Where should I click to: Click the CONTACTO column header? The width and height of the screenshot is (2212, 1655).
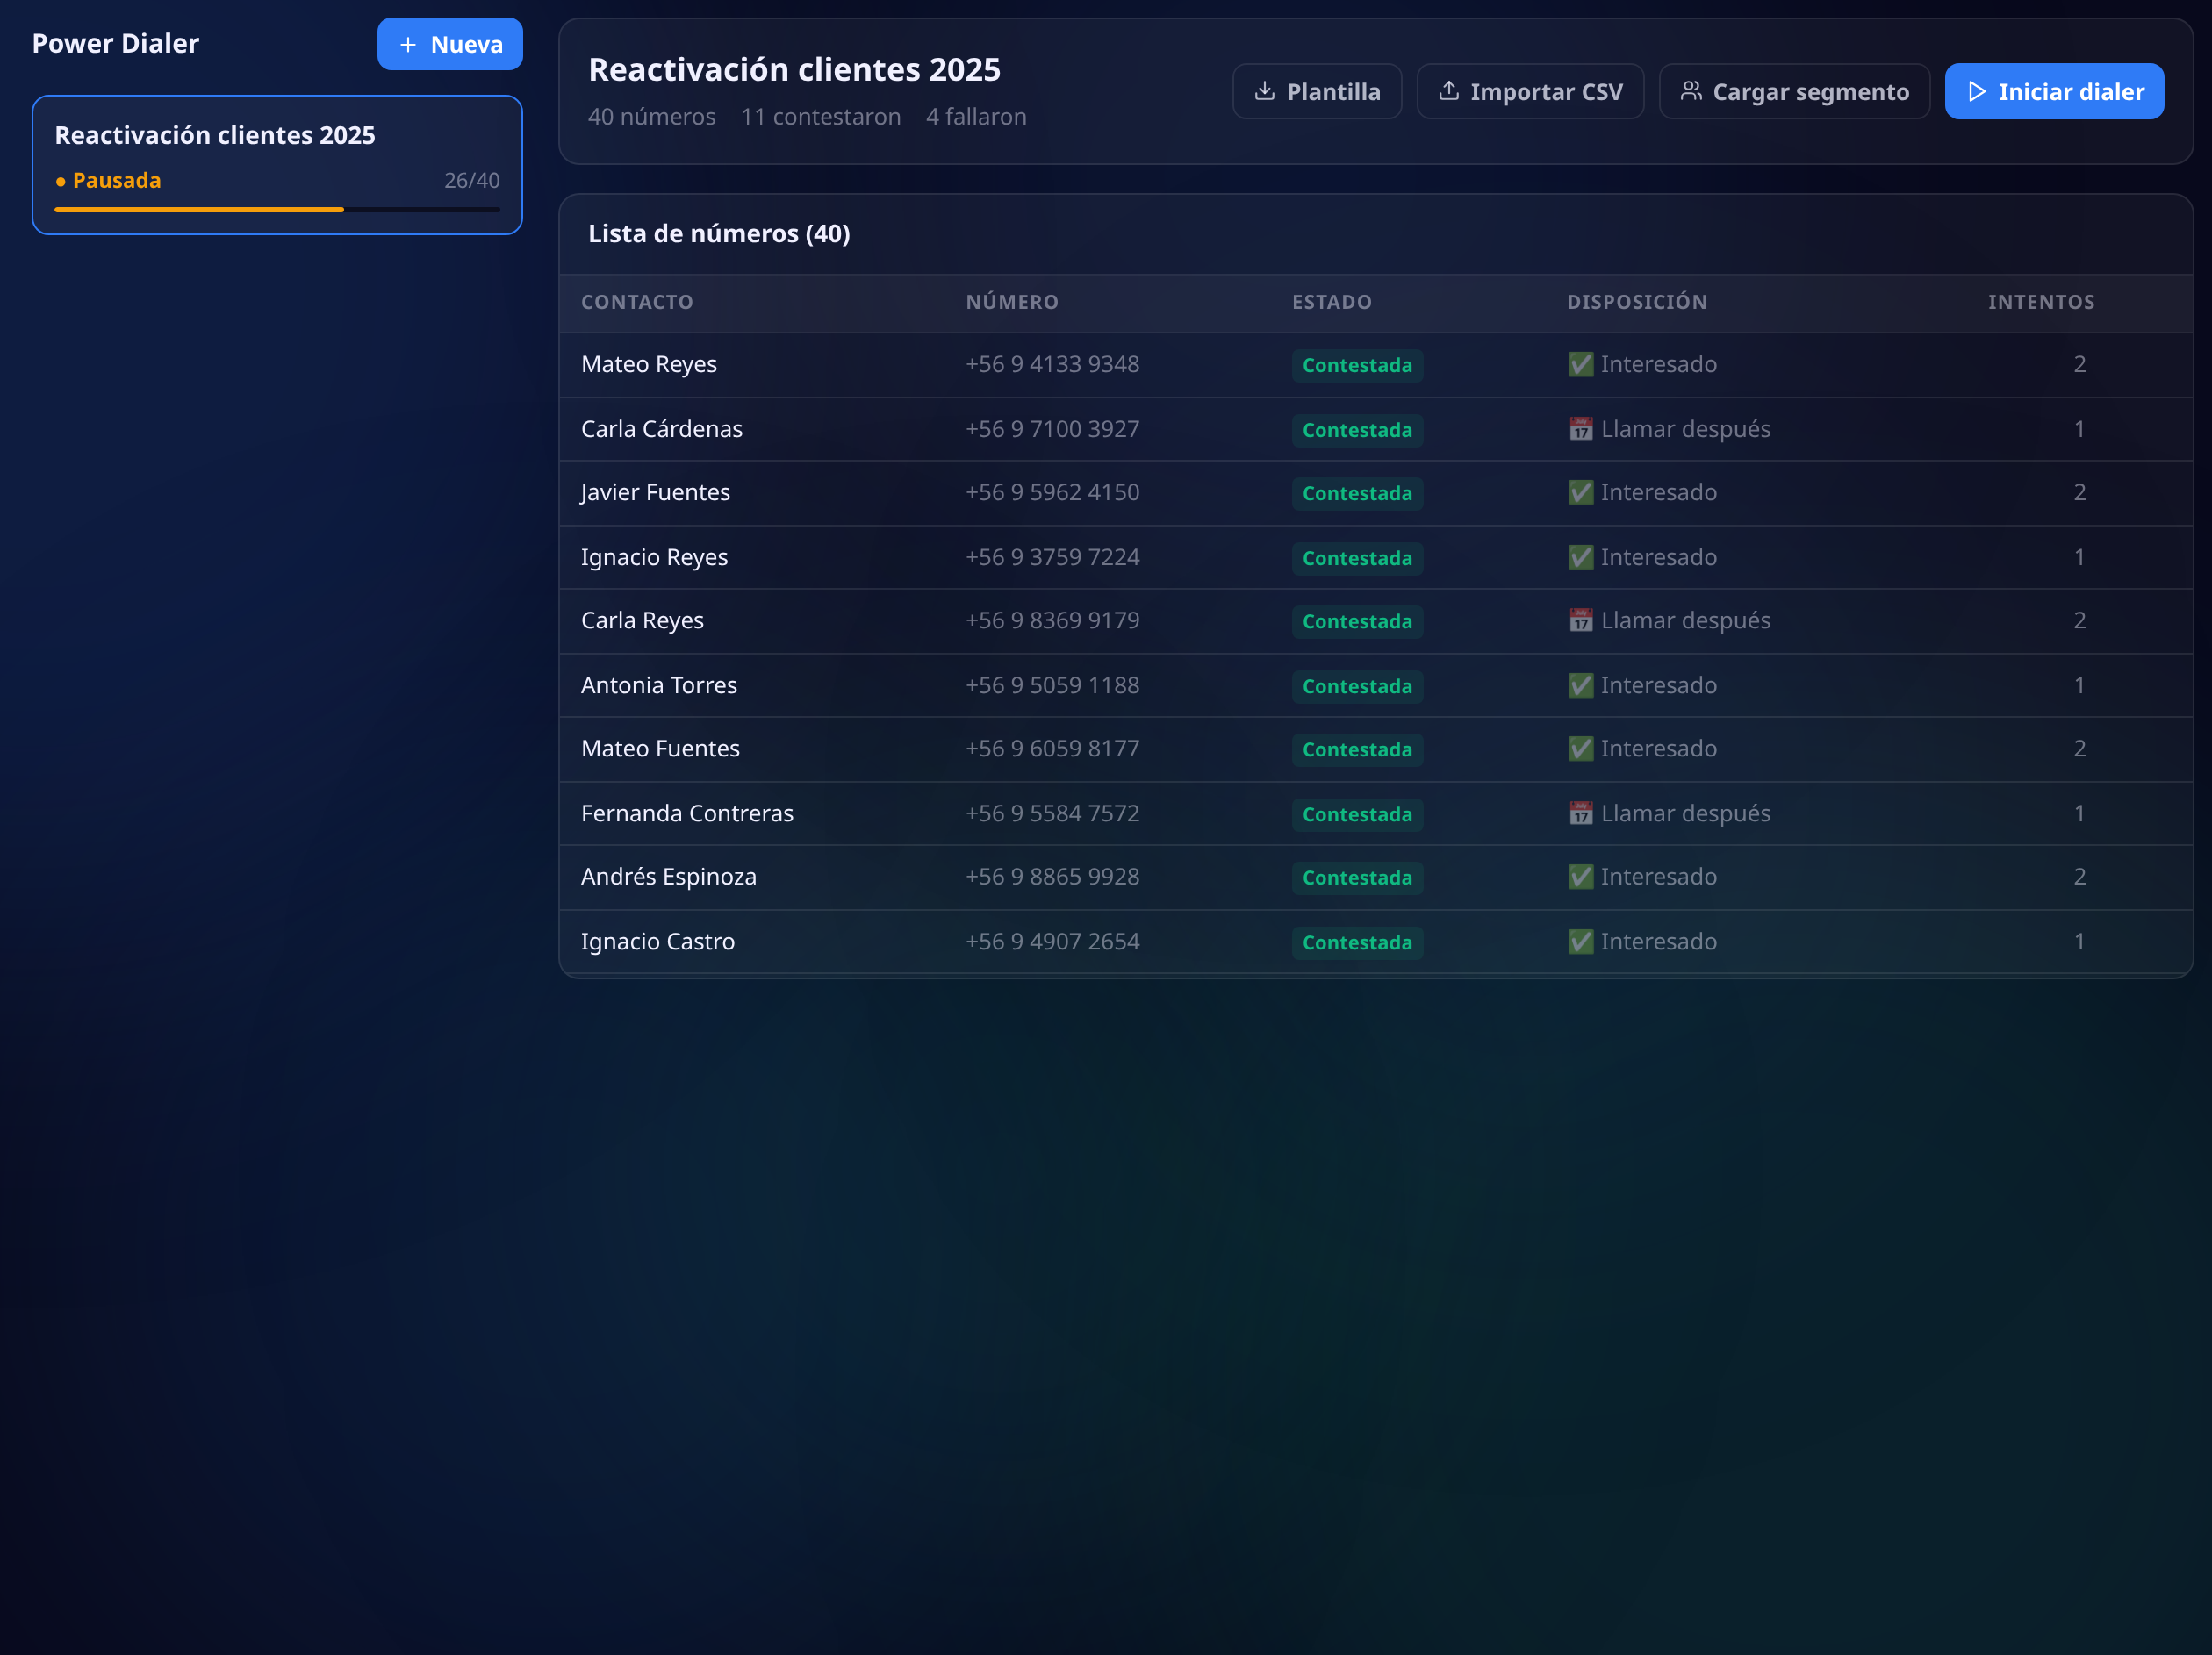pos(637,302)
